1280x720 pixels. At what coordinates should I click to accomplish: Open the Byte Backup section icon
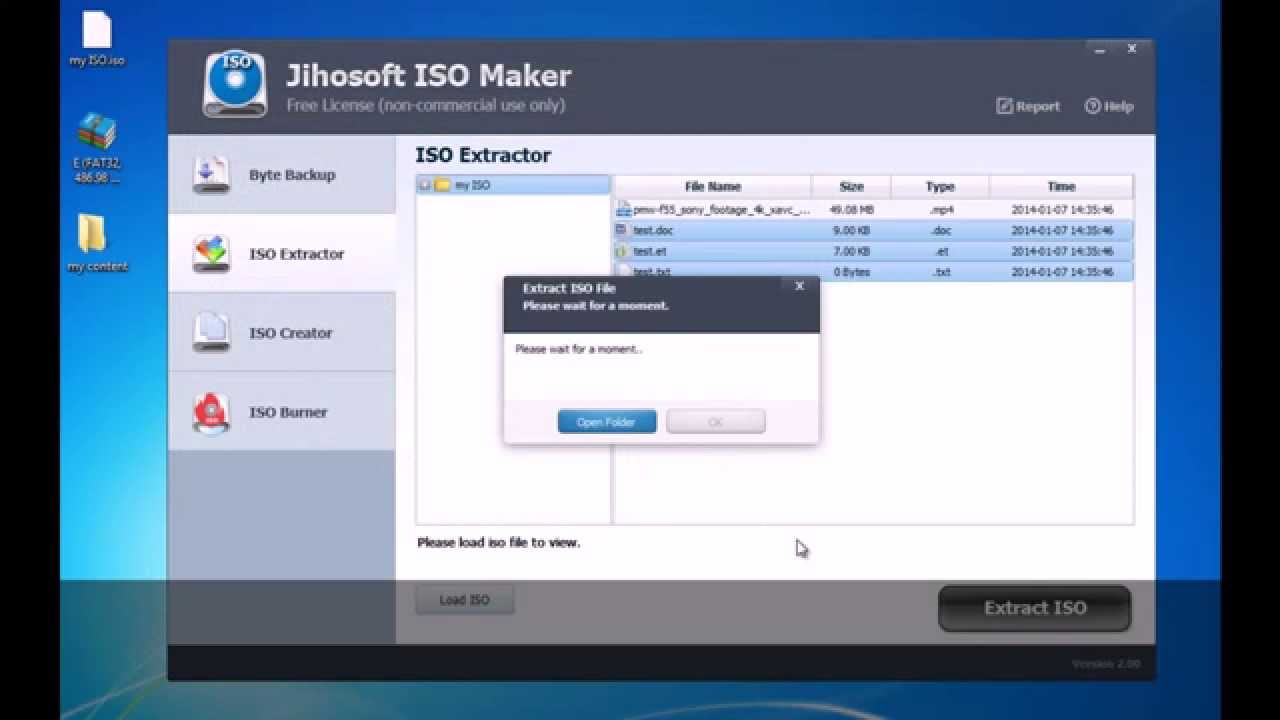[x=211, y=174]
